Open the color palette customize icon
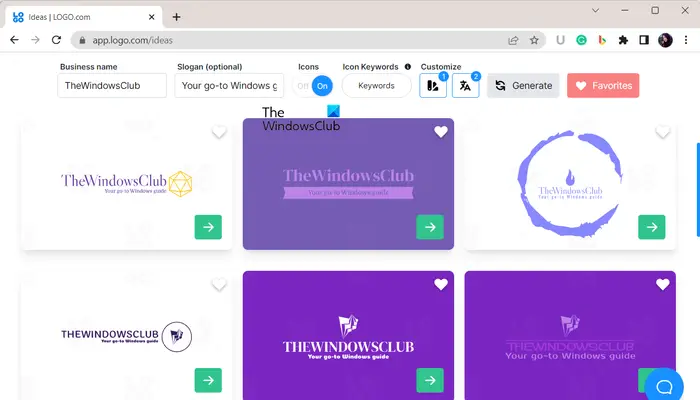 tap(433, 85)
